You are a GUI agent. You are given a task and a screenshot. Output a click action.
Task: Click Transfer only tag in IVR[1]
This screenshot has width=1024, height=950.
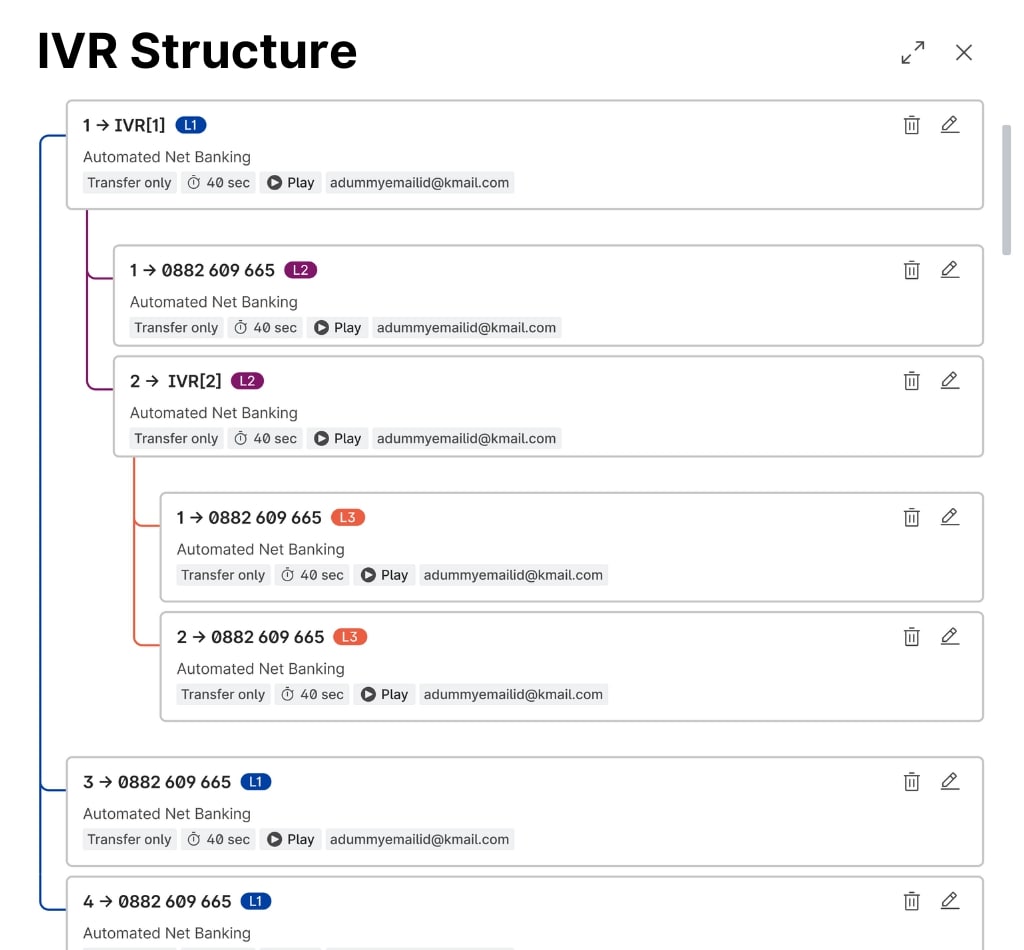[129, 183]
